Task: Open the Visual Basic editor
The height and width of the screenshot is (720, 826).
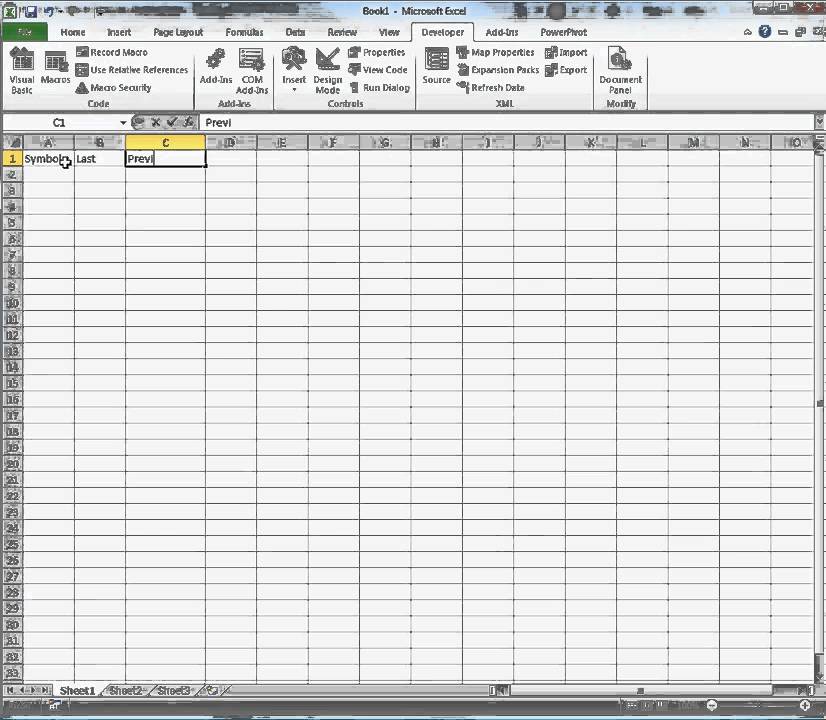Action: tap(22, 71)
